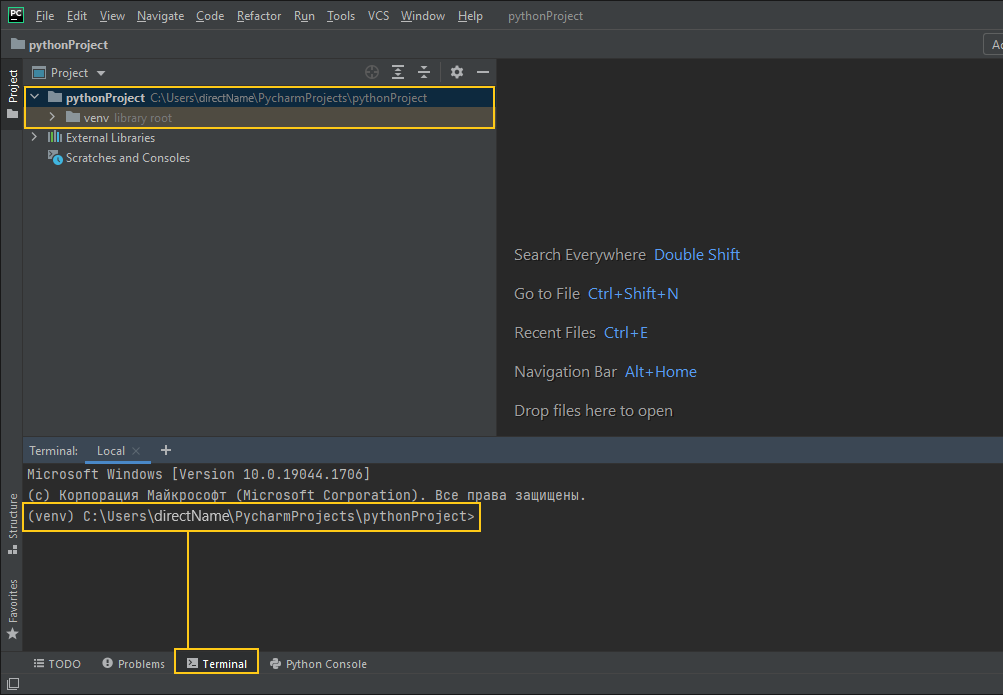Open the File menu

[45, 16]
